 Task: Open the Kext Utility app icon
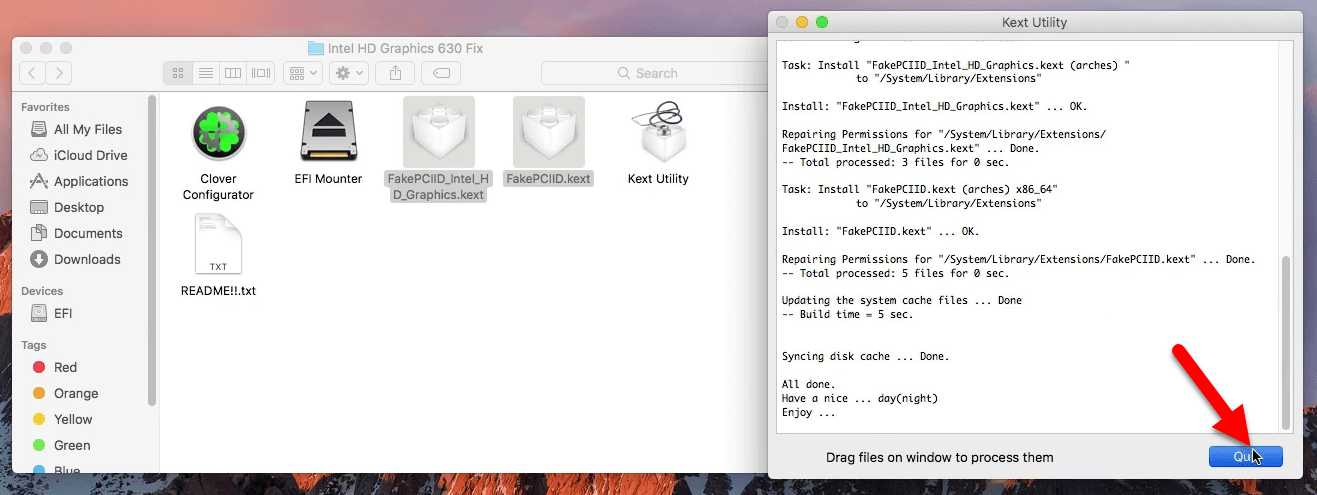pos(658,133)
